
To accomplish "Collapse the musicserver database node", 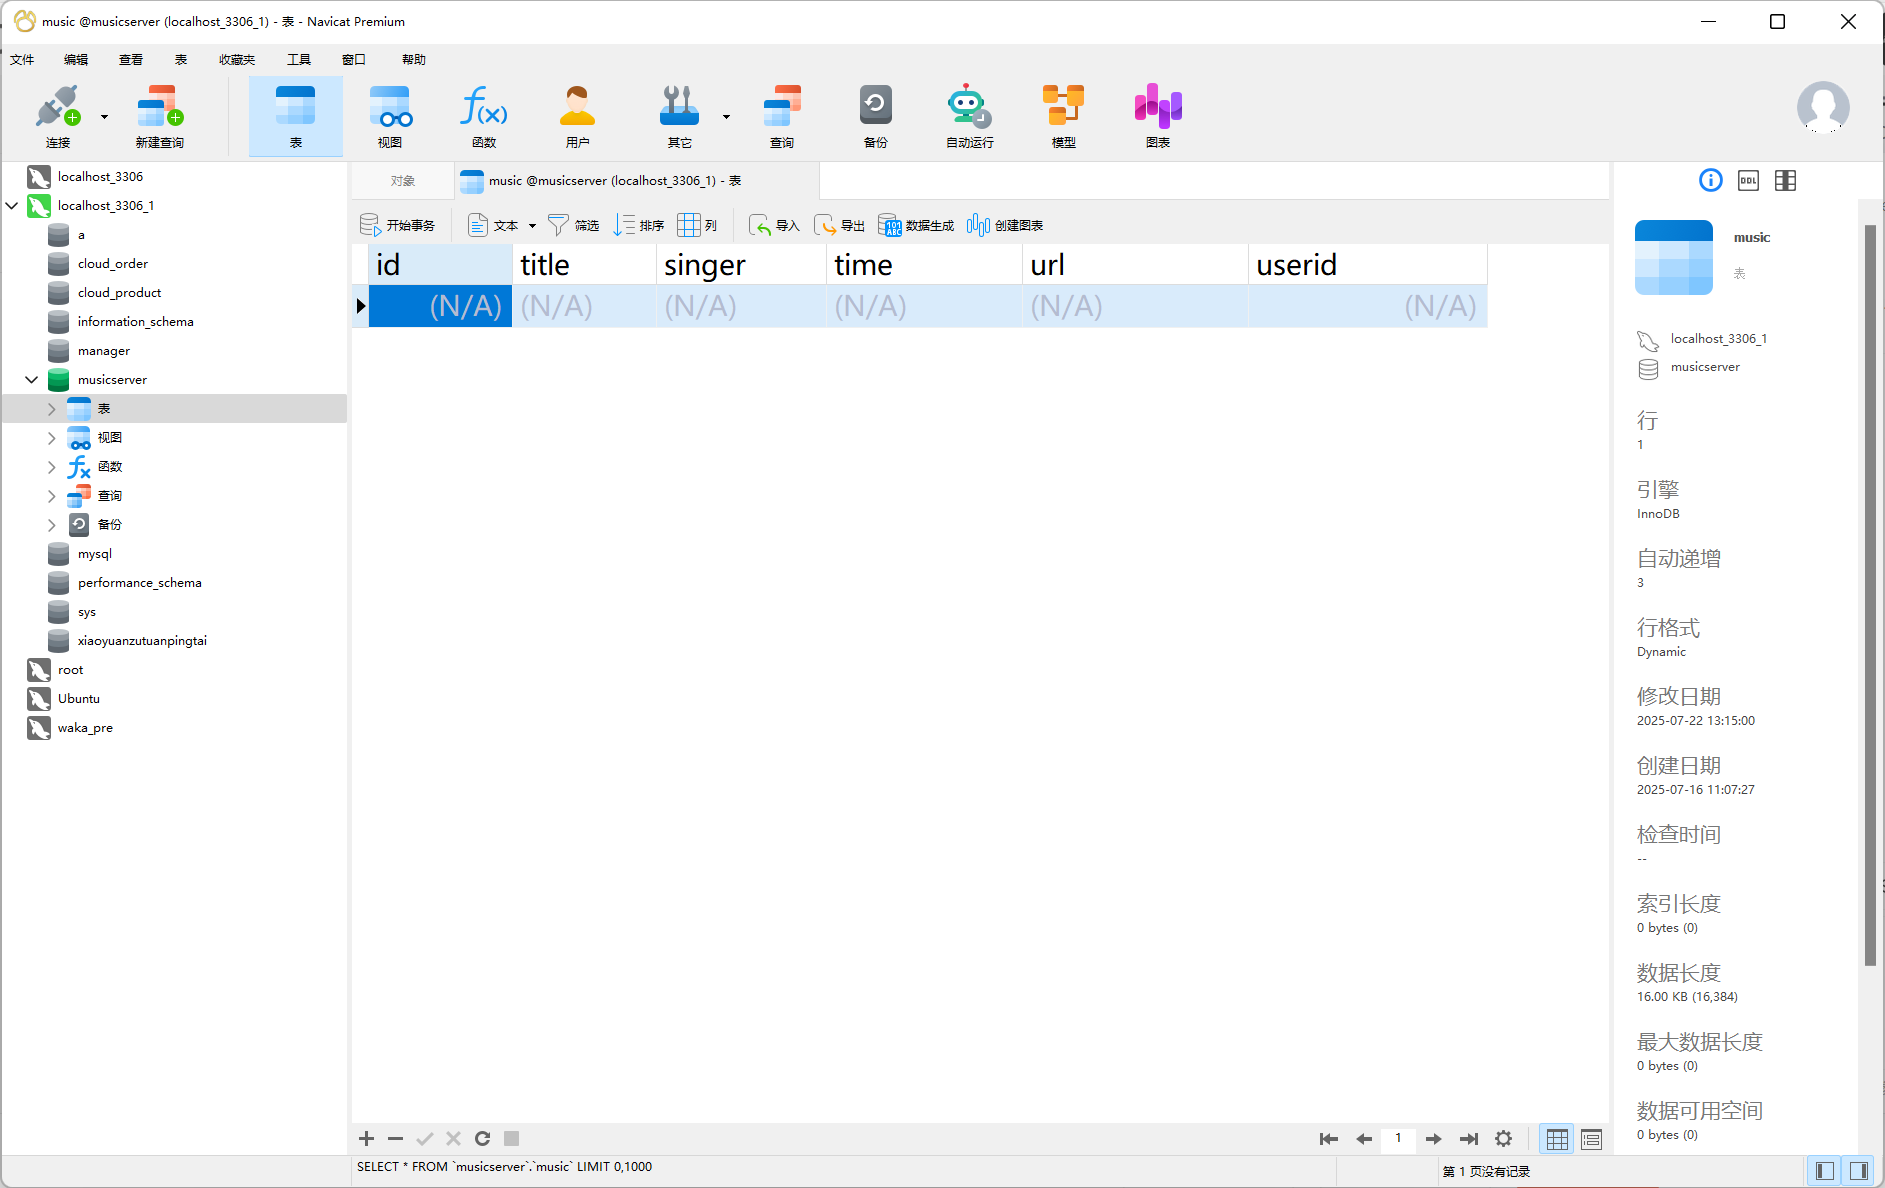I will click(x=32, y=380).
